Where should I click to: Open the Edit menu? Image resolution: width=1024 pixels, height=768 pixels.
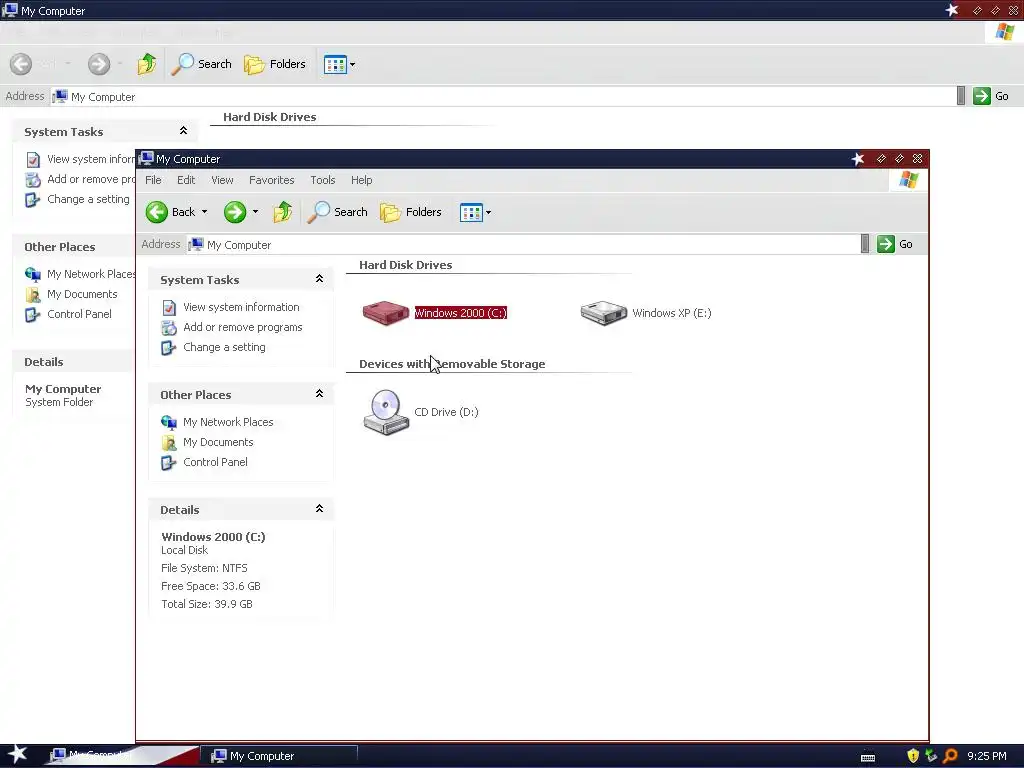click(186, 180)
